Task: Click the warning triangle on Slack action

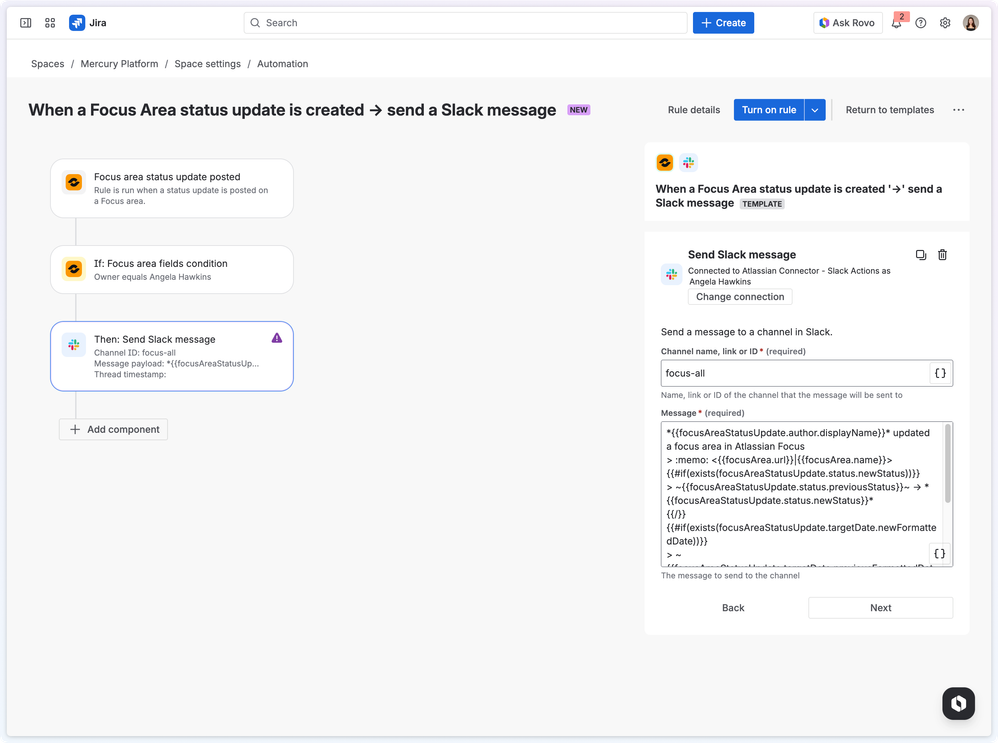Action: click(277, 338)
